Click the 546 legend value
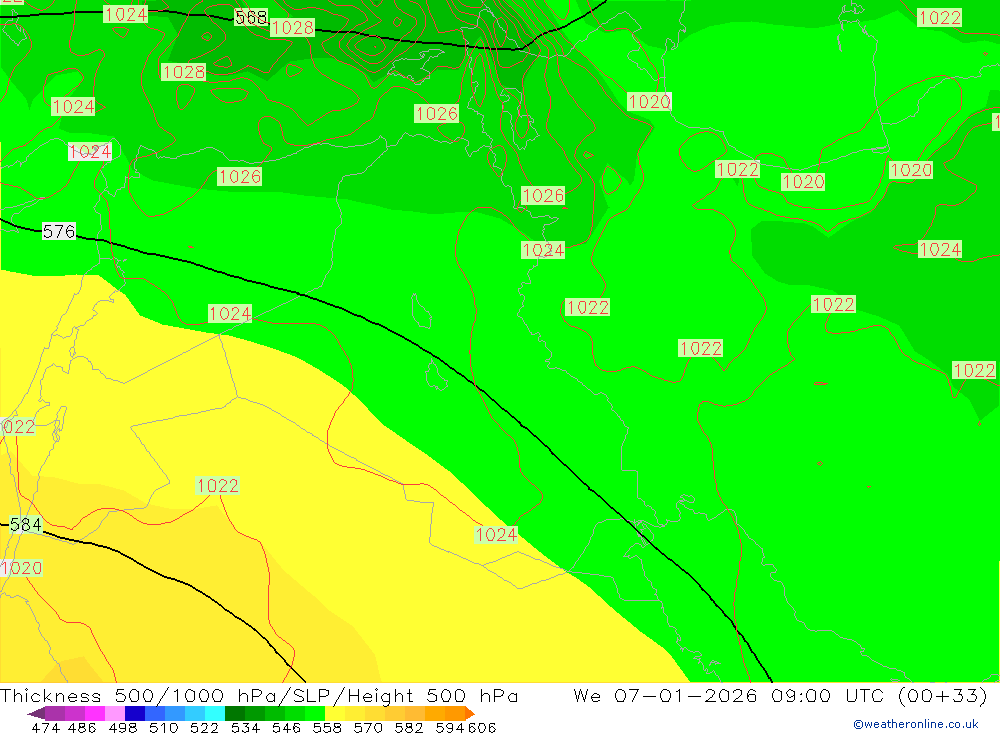The width and height of the screenshot is (1000, 733). coord(286,727)
